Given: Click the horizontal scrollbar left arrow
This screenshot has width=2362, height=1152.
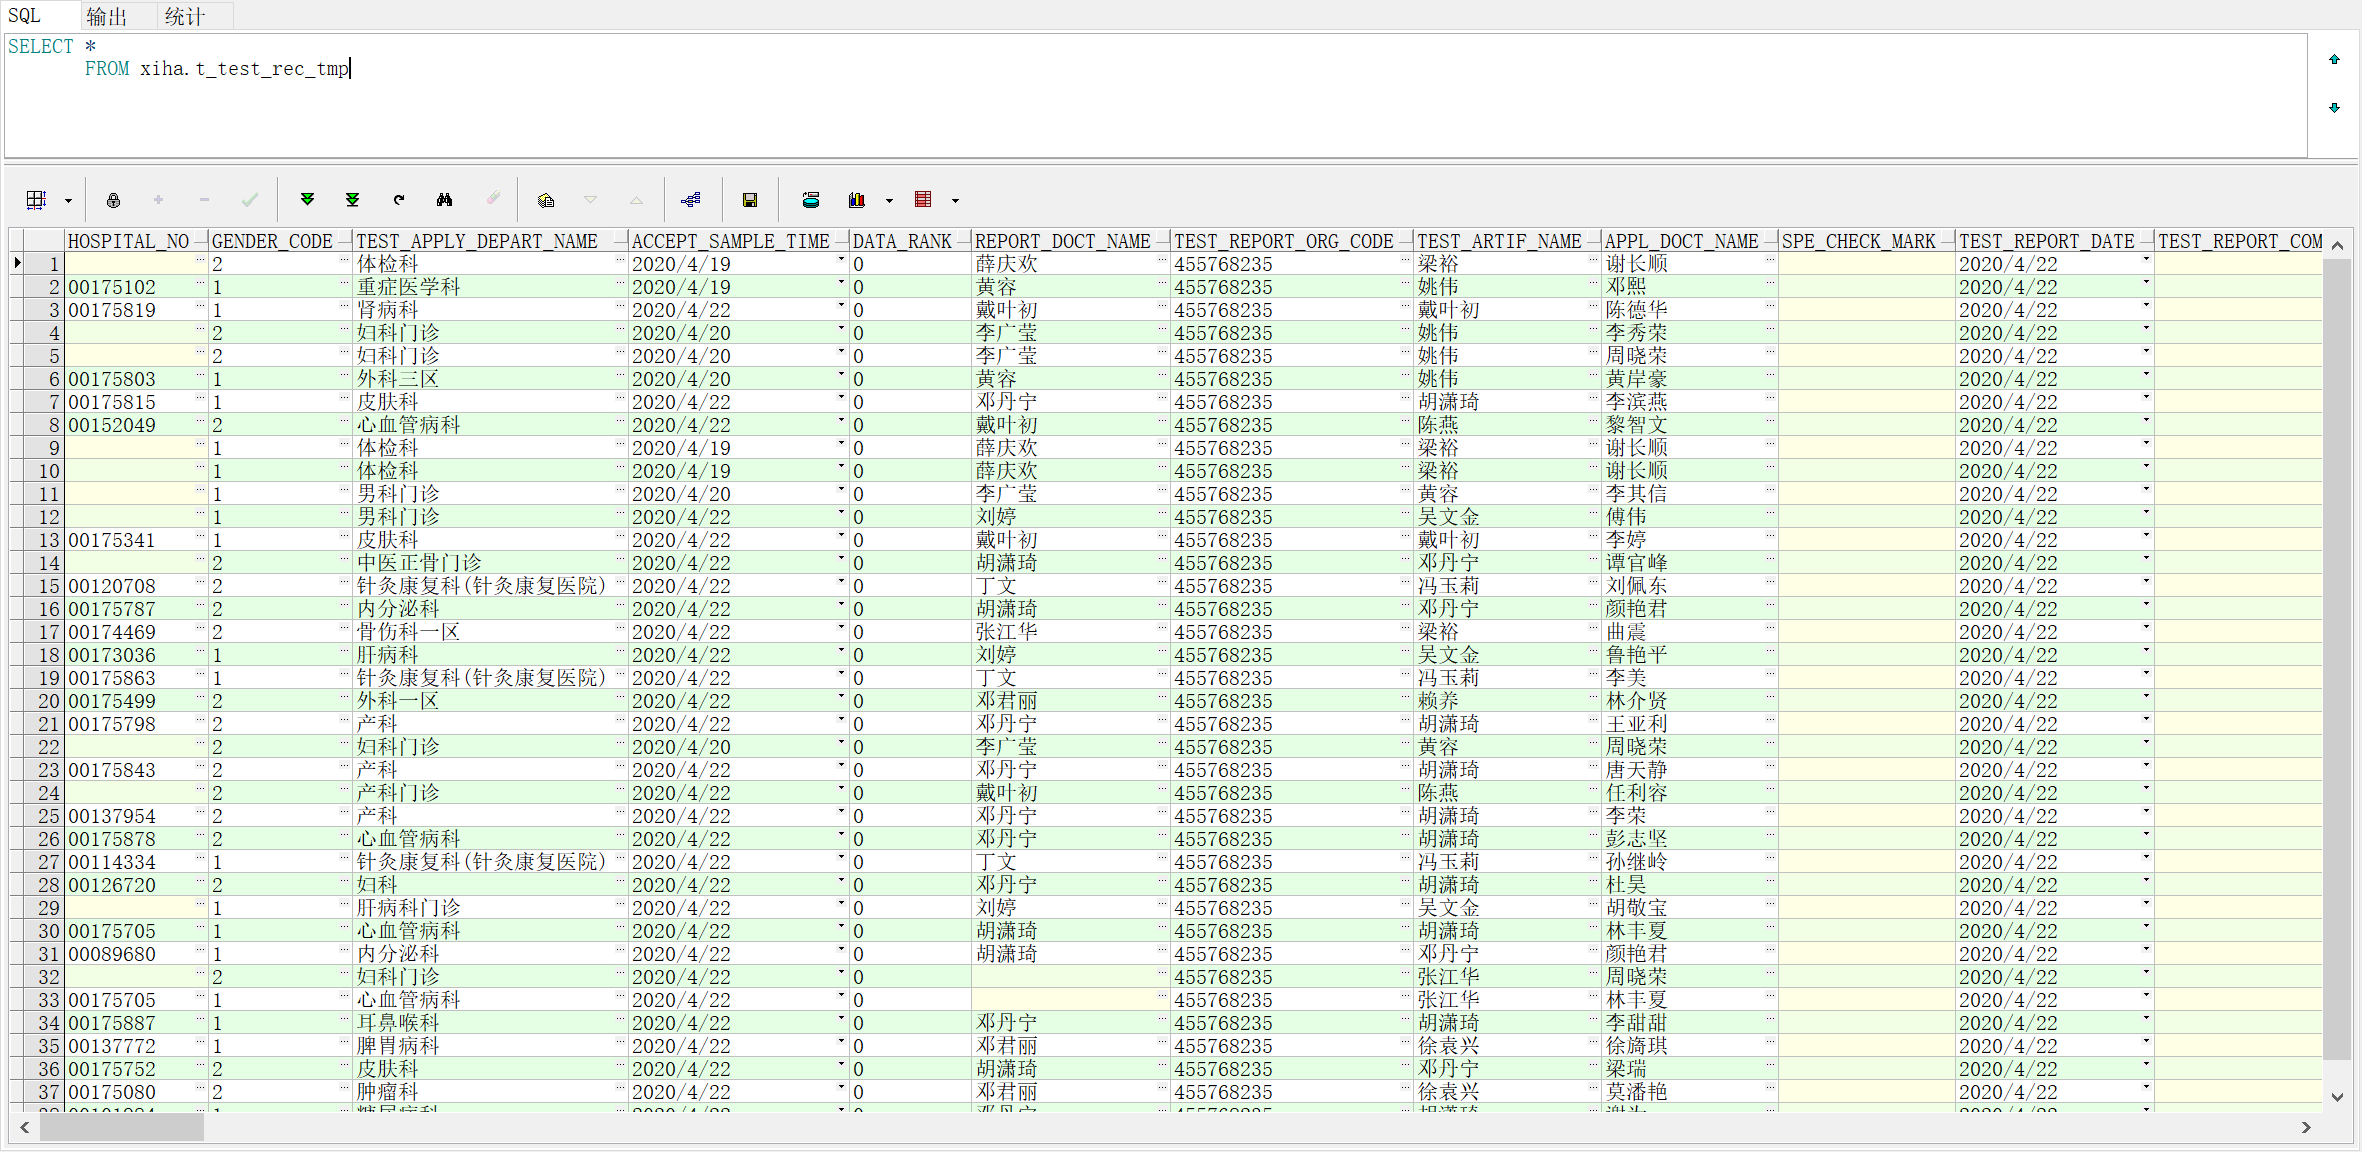Looking at the screenshot, I should [x=24, y=1127].
